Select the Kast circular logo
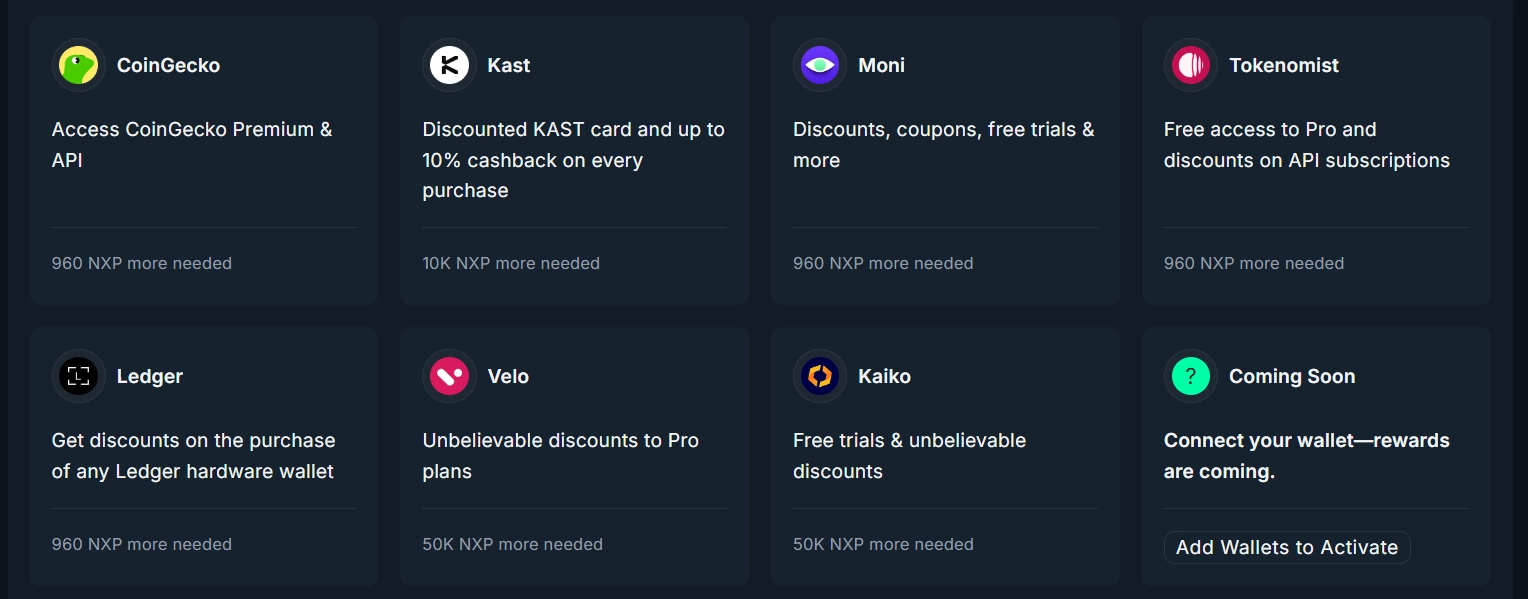 (x=449, y=65)
